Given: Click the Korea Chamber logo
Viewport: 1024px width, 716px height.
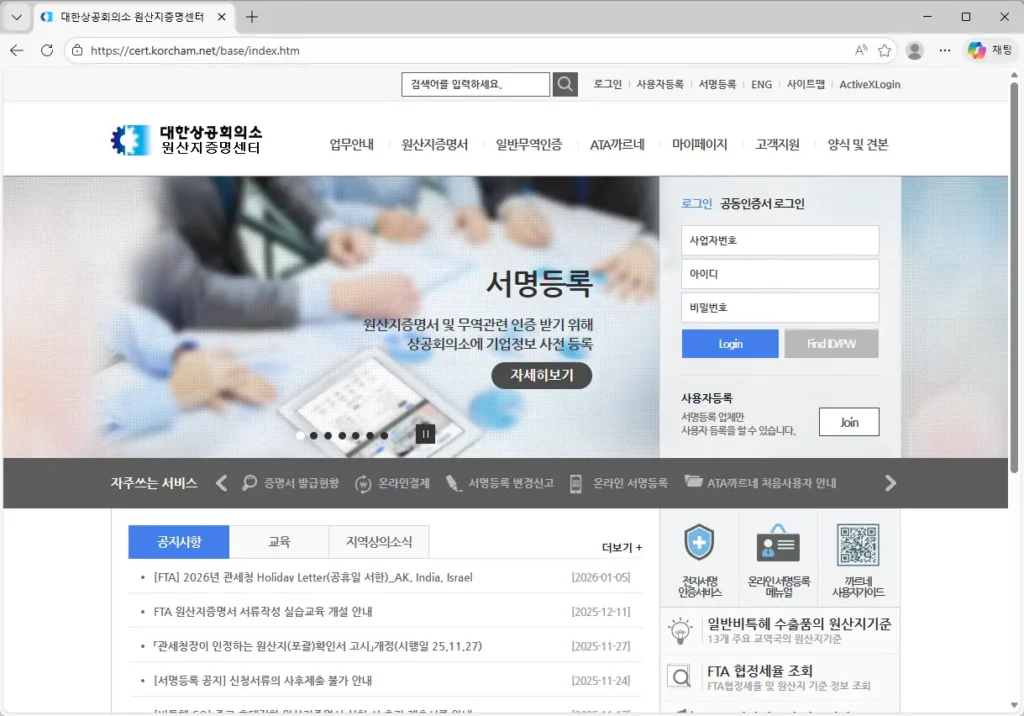Looking at the screenshot, I should coord(187,140).
